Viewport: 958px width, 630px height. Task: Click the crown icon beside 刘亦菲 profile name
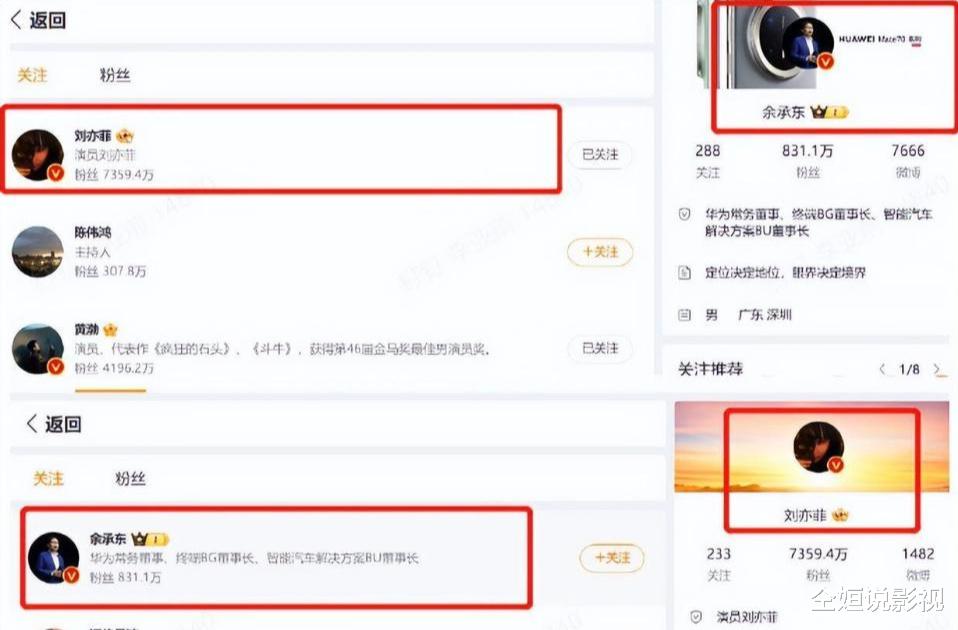(840, 515)
